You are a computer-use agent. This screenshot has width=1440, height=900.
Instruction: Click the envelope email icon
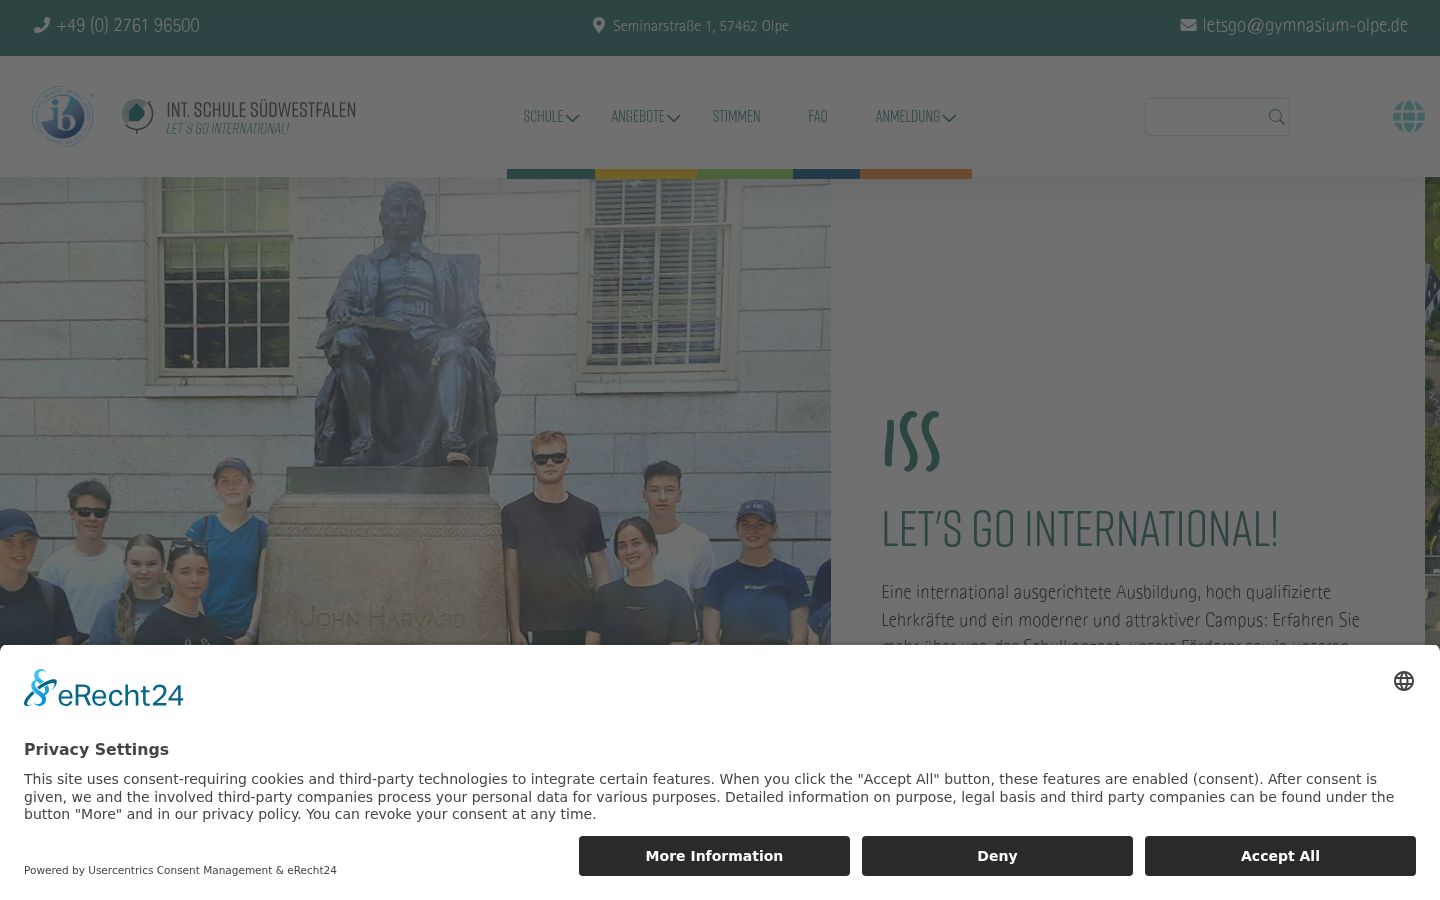pos(1188,26)
